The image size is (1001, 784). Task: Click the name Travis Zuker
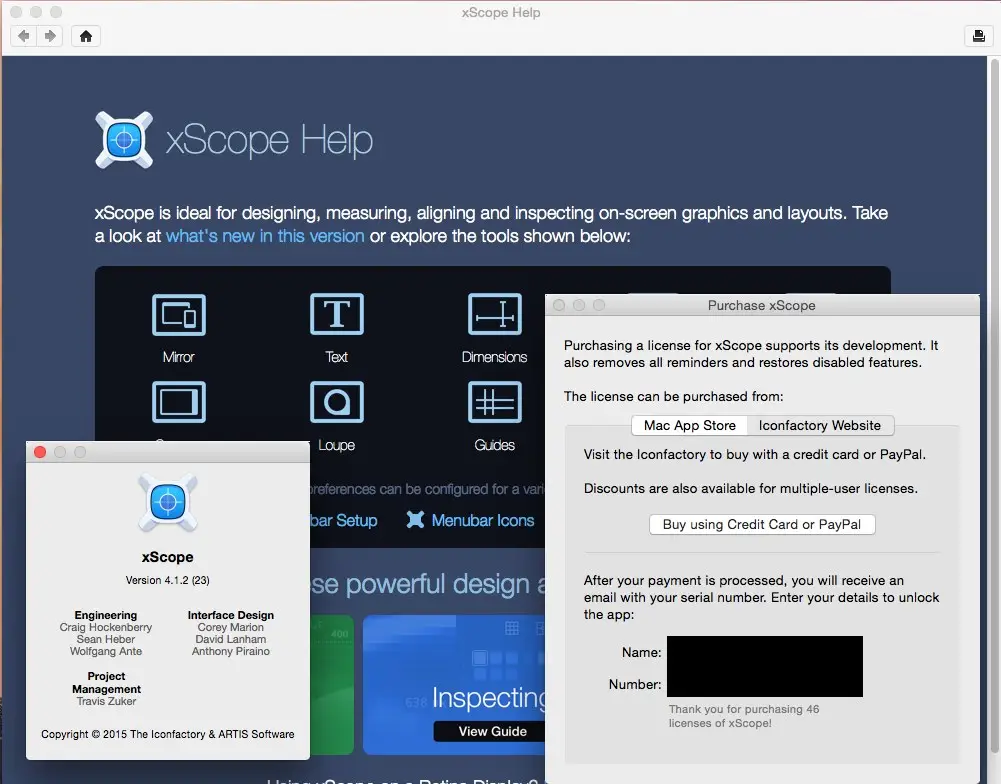pyautogui.click(x=106, y=701)
